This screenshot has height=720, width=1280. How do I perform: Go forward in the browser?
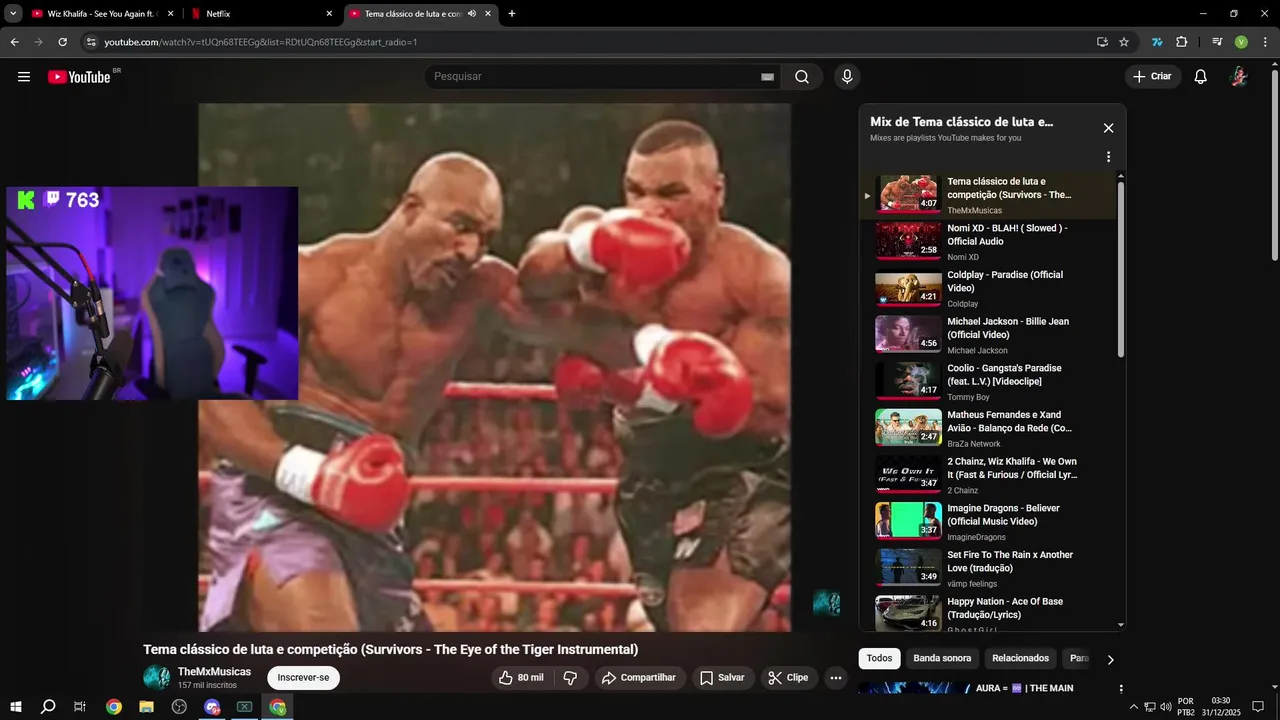point(38,42)
